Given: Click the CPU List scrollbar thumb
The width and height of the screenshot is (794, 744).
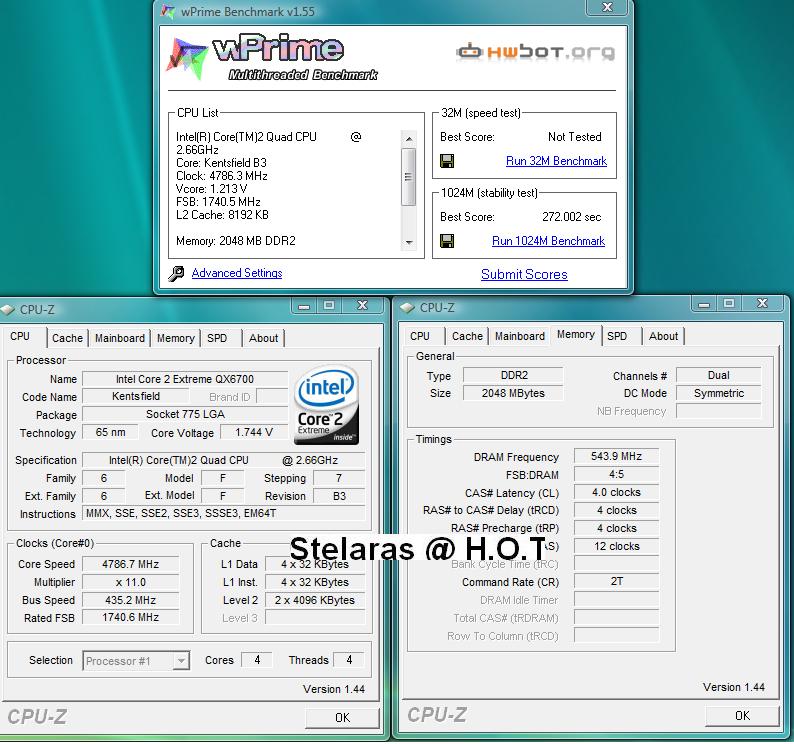Looking at the screenshot, I should tap(409, 176).
